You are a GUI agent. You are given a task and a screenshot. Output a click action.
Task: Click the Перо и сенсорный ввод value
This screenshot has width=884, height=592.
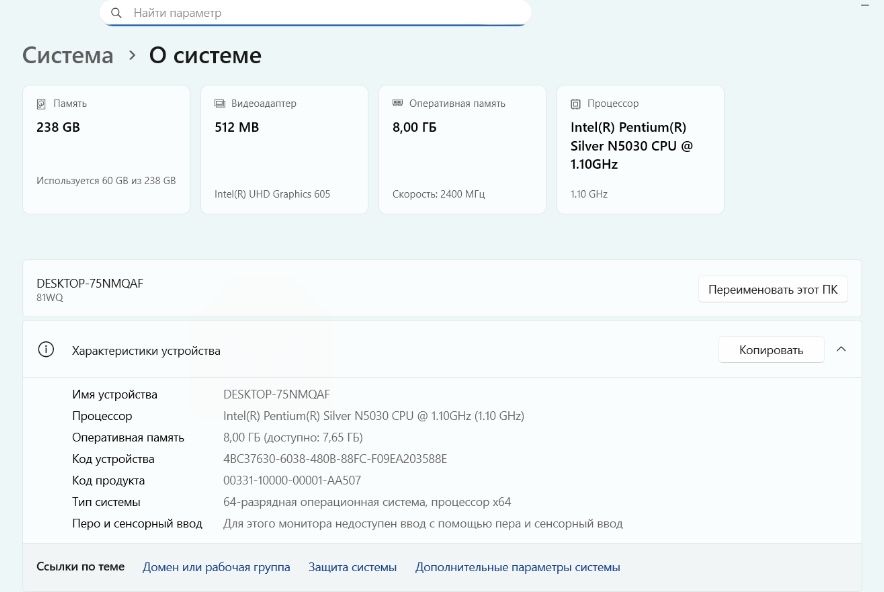click(423, 524)
